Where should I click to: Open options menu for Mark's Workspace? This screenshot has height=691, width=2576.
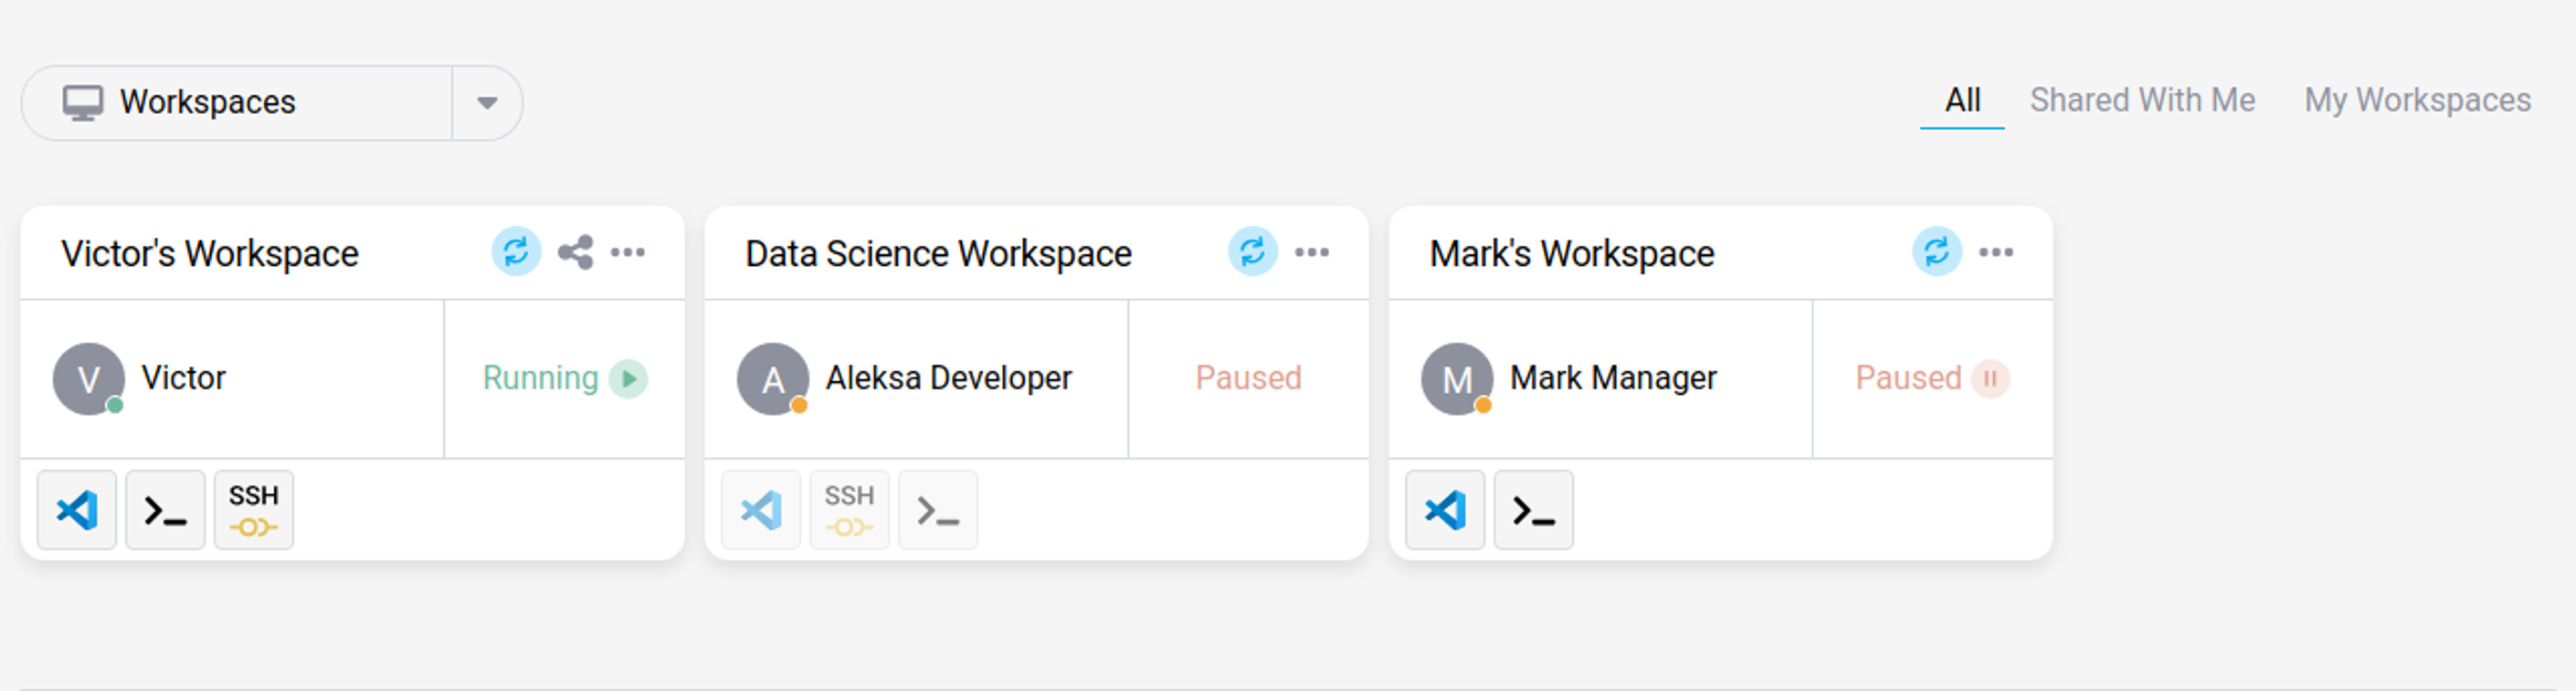point(1996,253)
